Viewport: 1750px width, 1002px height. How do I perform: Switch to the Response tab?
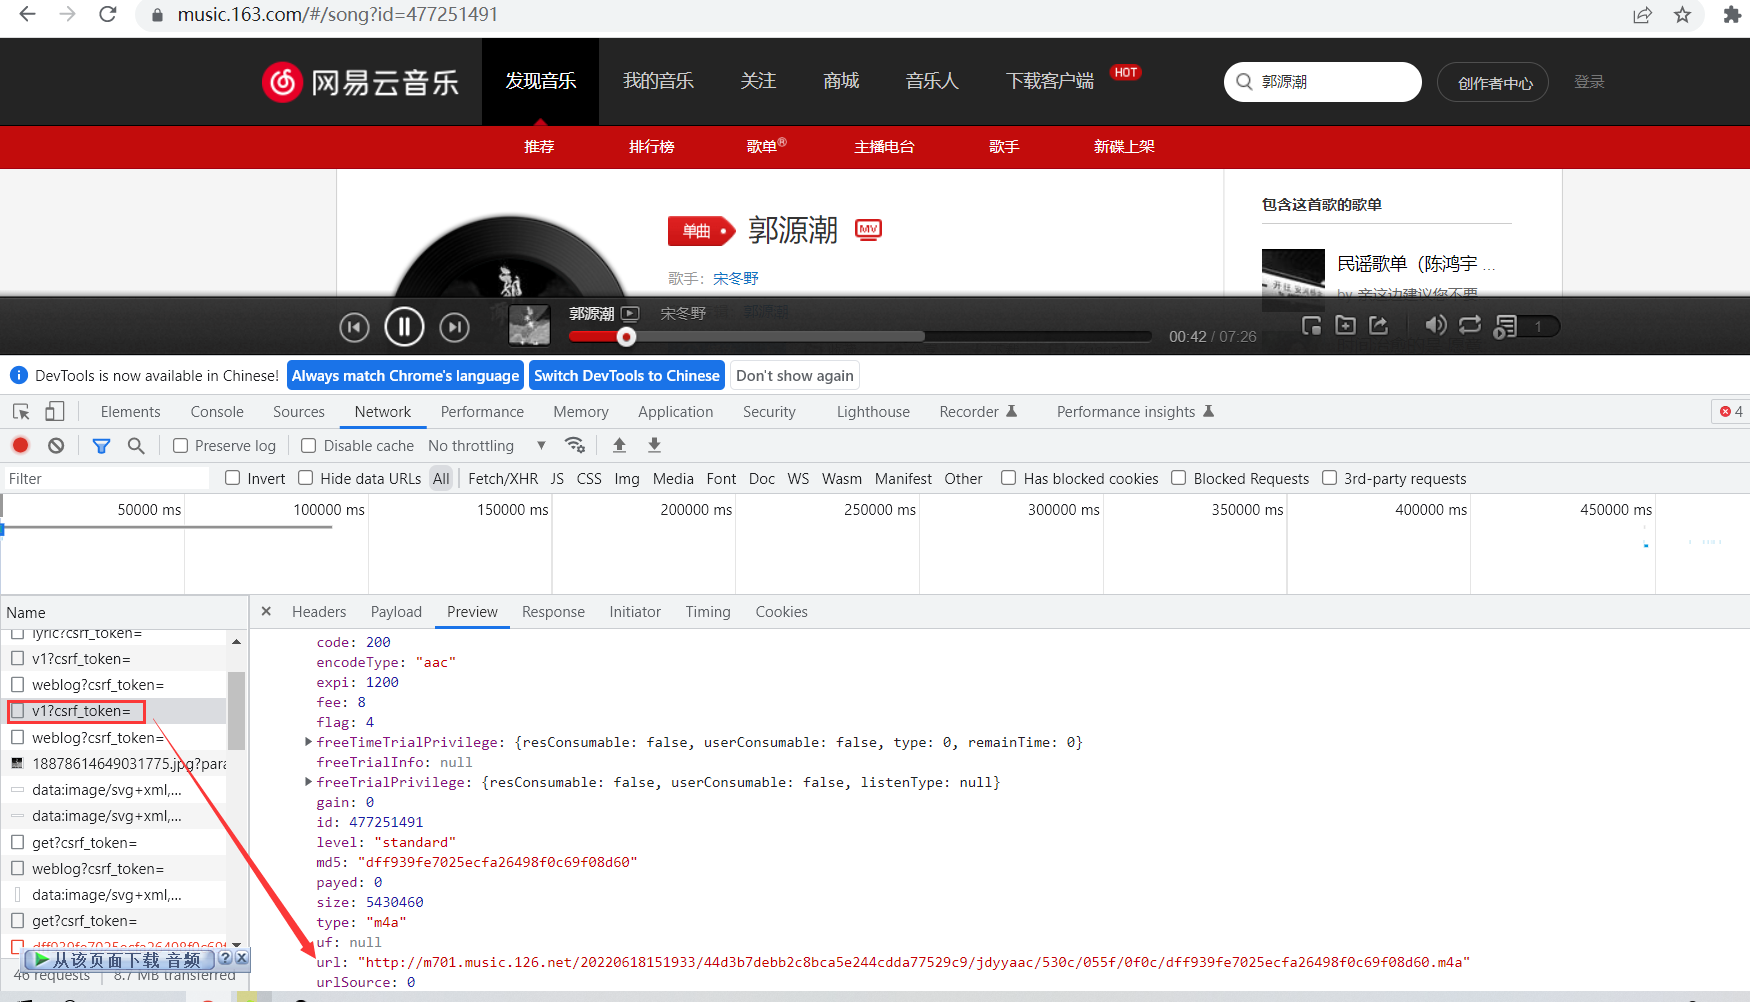point(553,611)
